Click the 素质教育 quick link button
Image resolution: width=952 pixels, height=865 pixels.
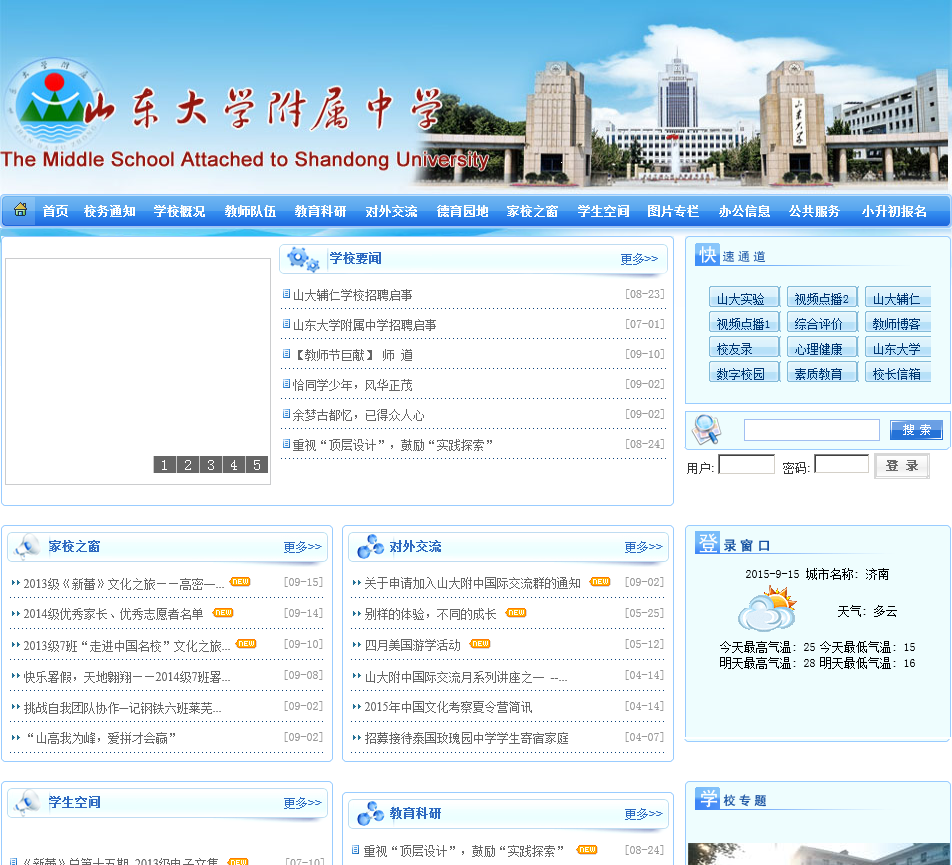click(x=822, y=372)
